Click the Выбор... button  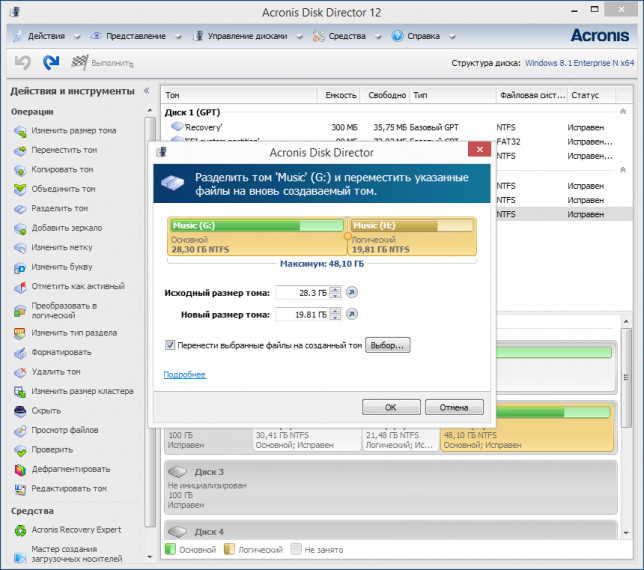387,345
